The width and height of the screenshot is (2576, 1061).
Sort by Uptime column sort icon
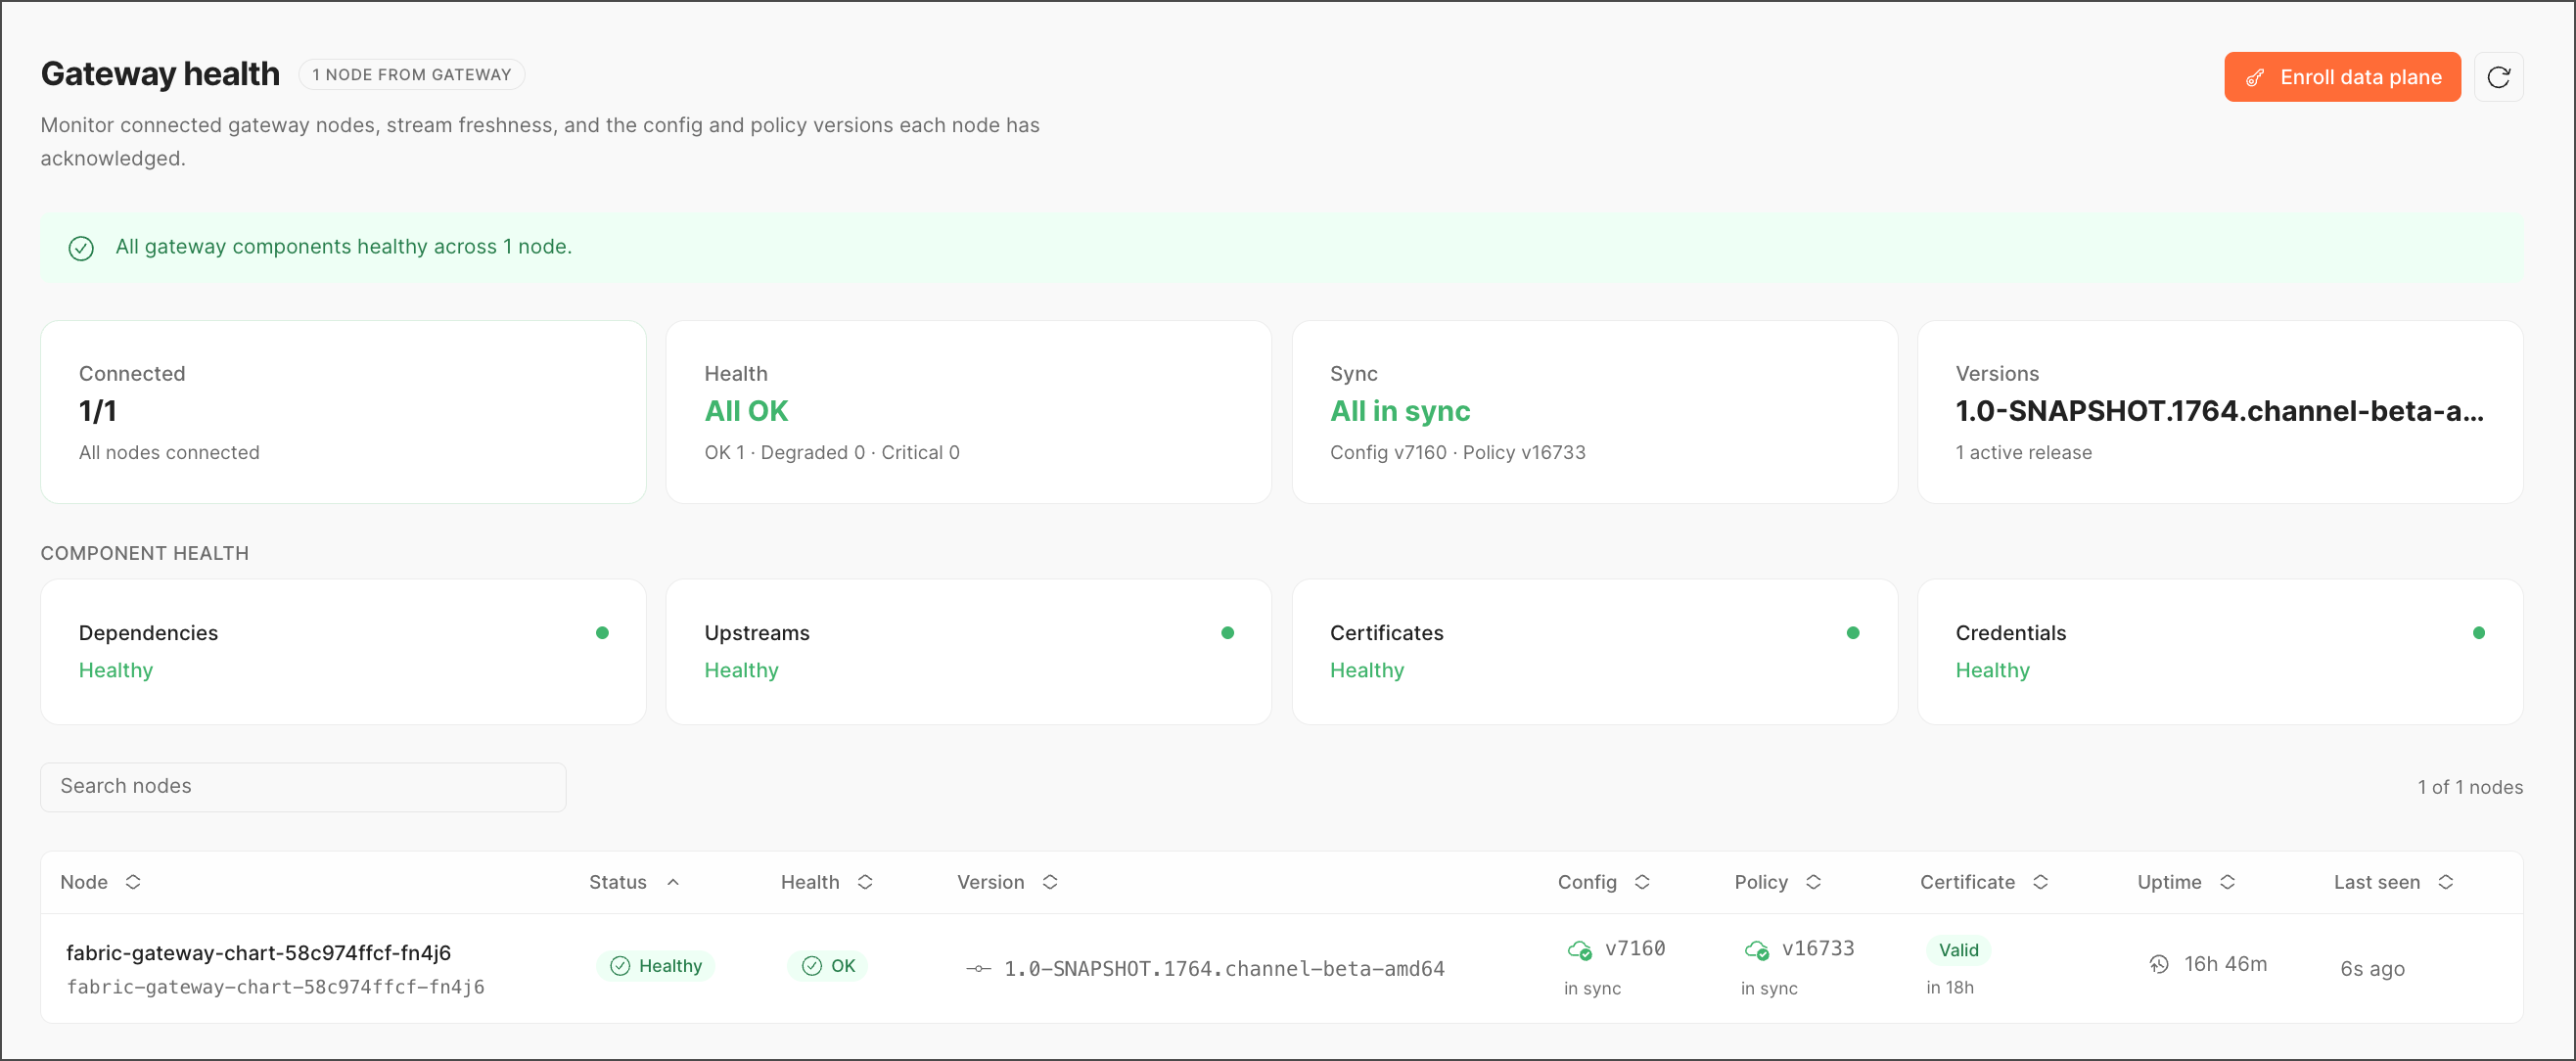tap(2227, 882)
